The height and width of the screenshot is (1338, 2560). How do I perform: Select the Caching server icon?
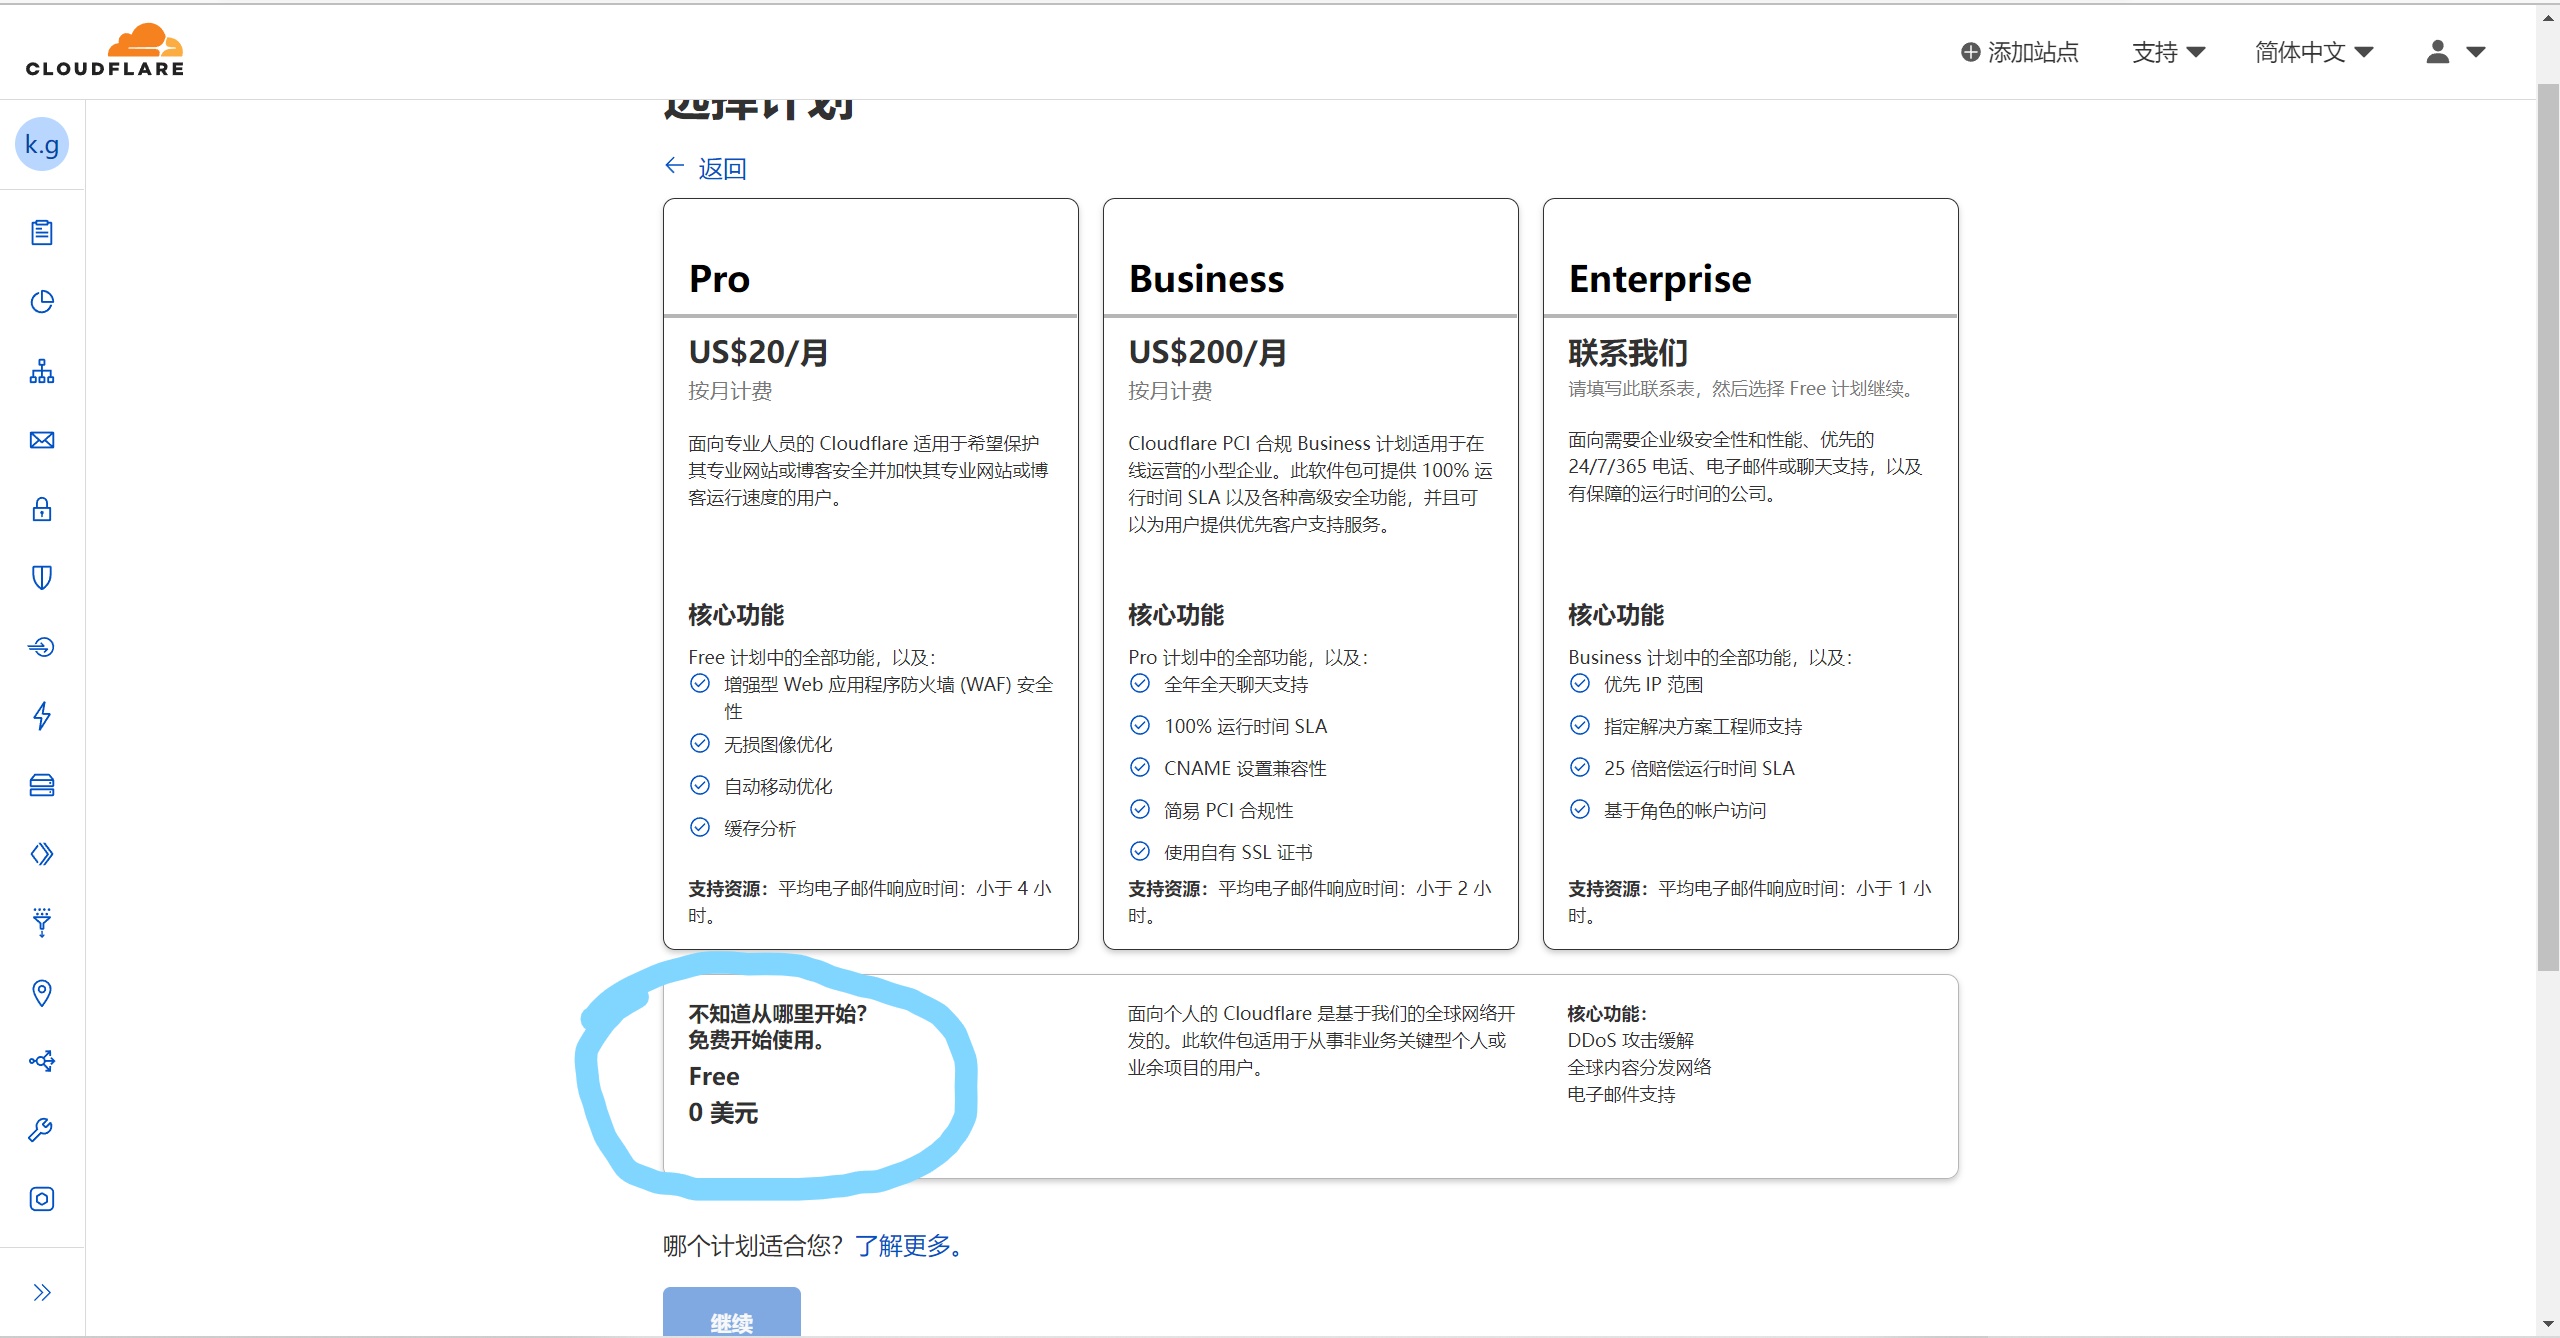tap(42, 785)
